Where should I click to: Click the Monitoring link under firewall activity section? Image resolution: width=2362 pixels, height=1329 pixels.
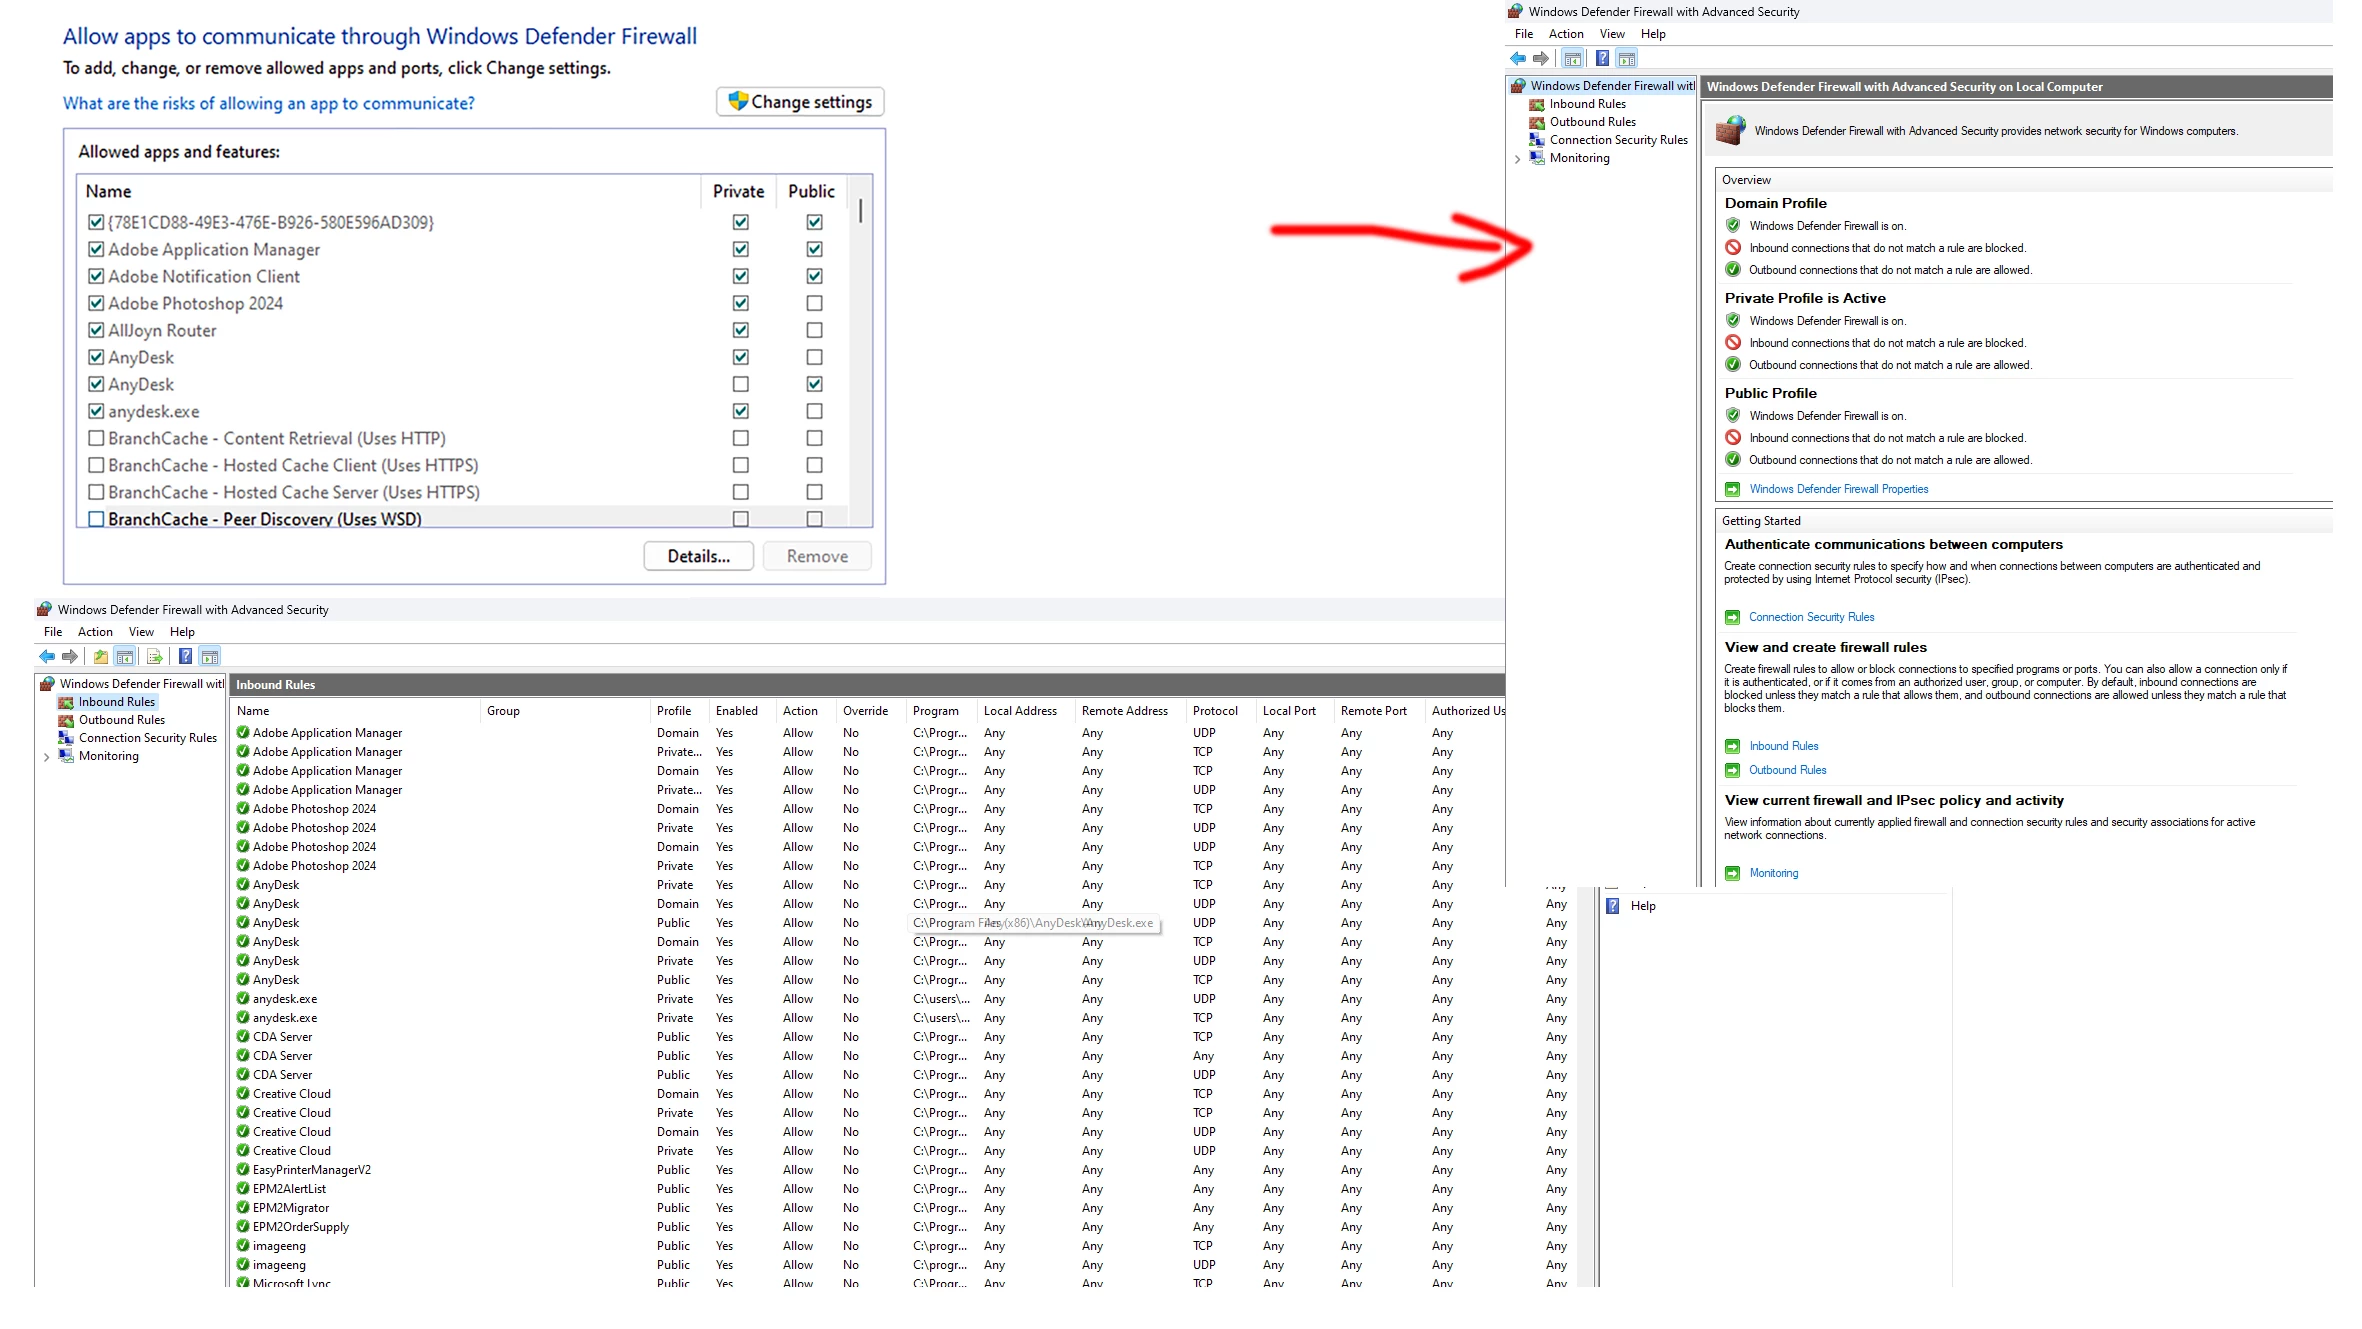pyautogui.click(x=1773, y=873)
